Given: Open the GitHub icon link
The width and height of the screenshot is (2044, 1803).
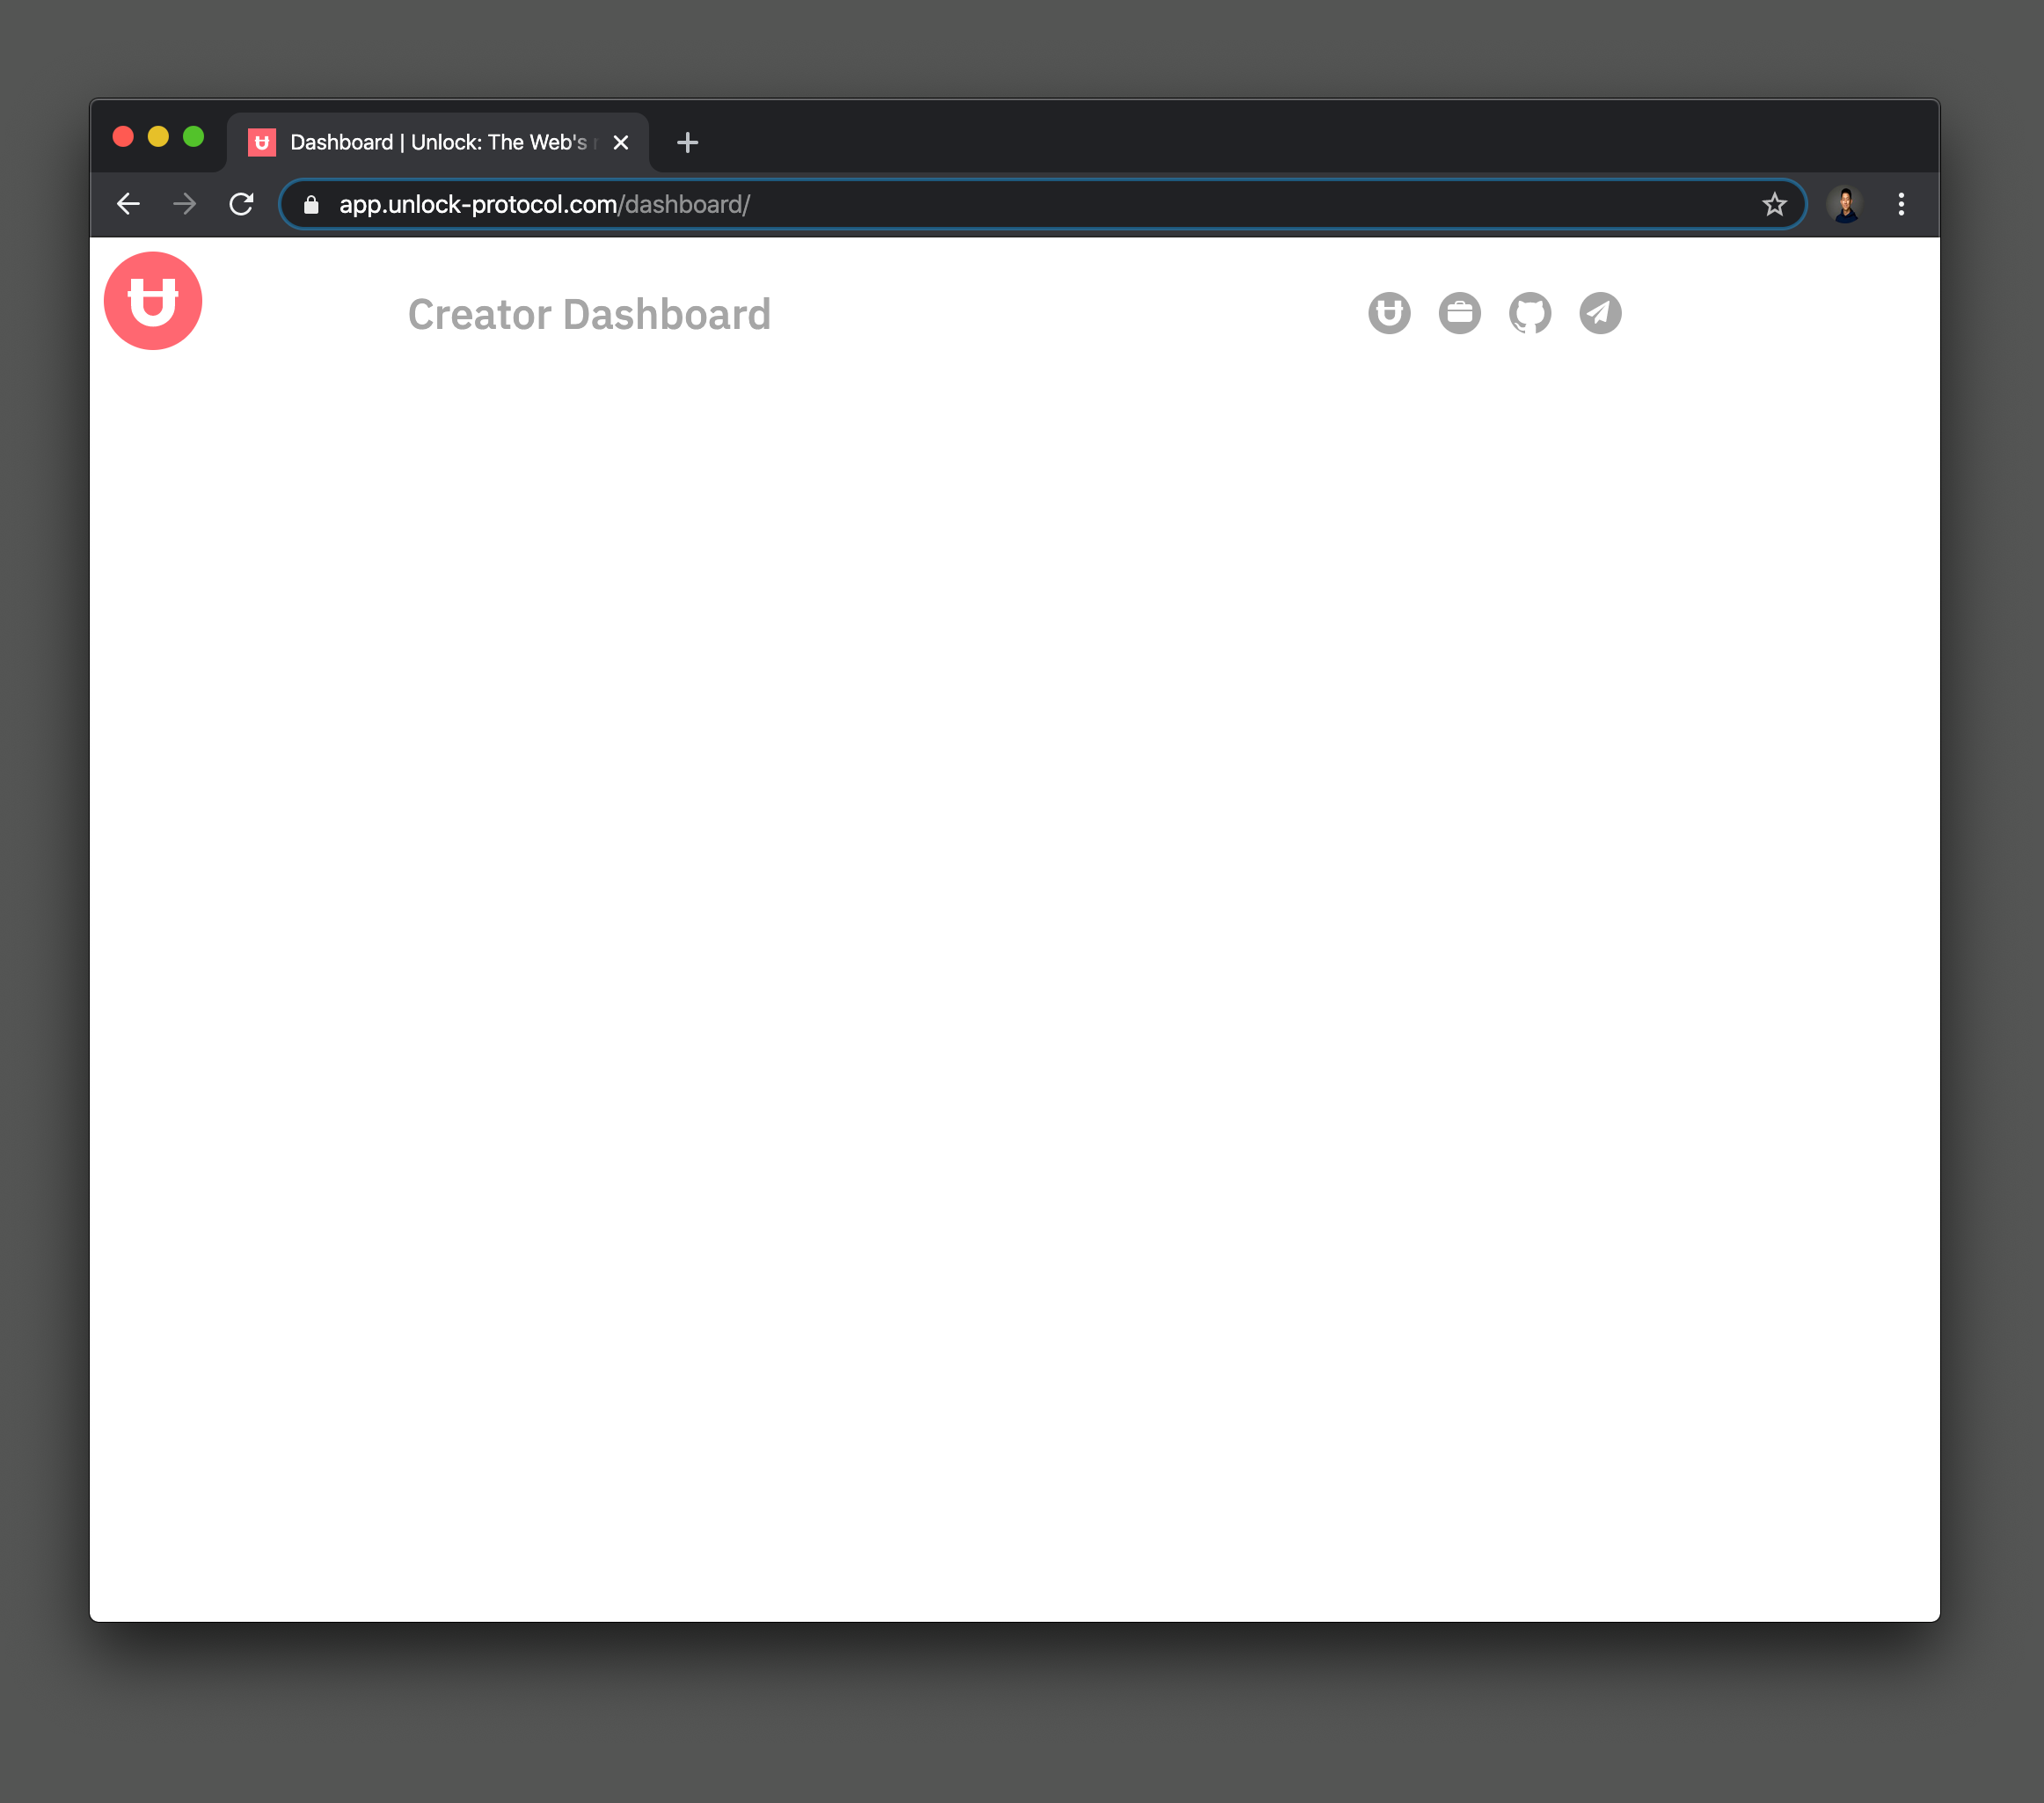Looking at the screenshot, I should click(x=1529, y=313).
